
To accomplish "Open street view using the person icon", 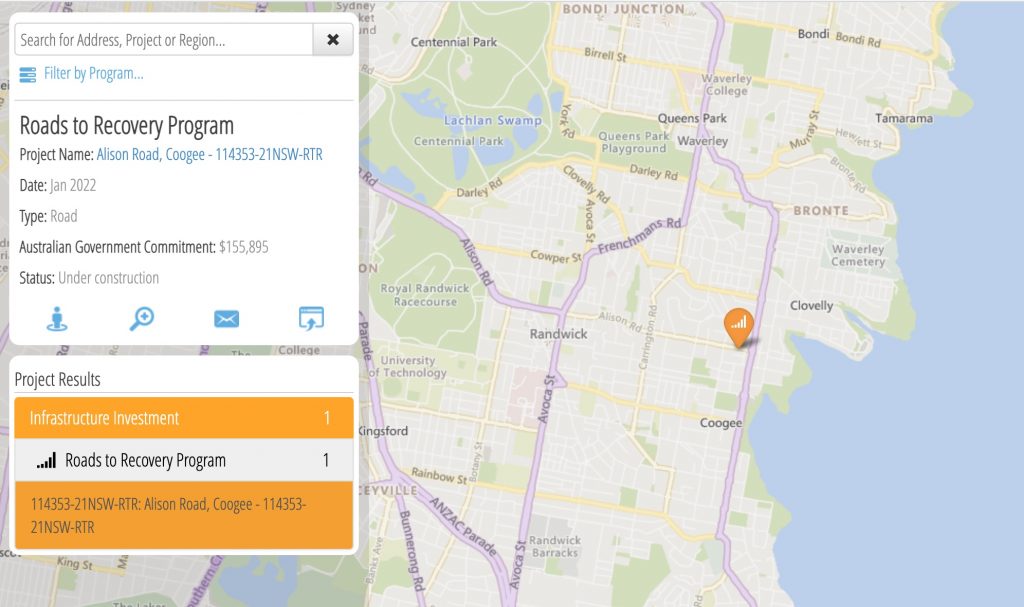I will click(57, 318).
